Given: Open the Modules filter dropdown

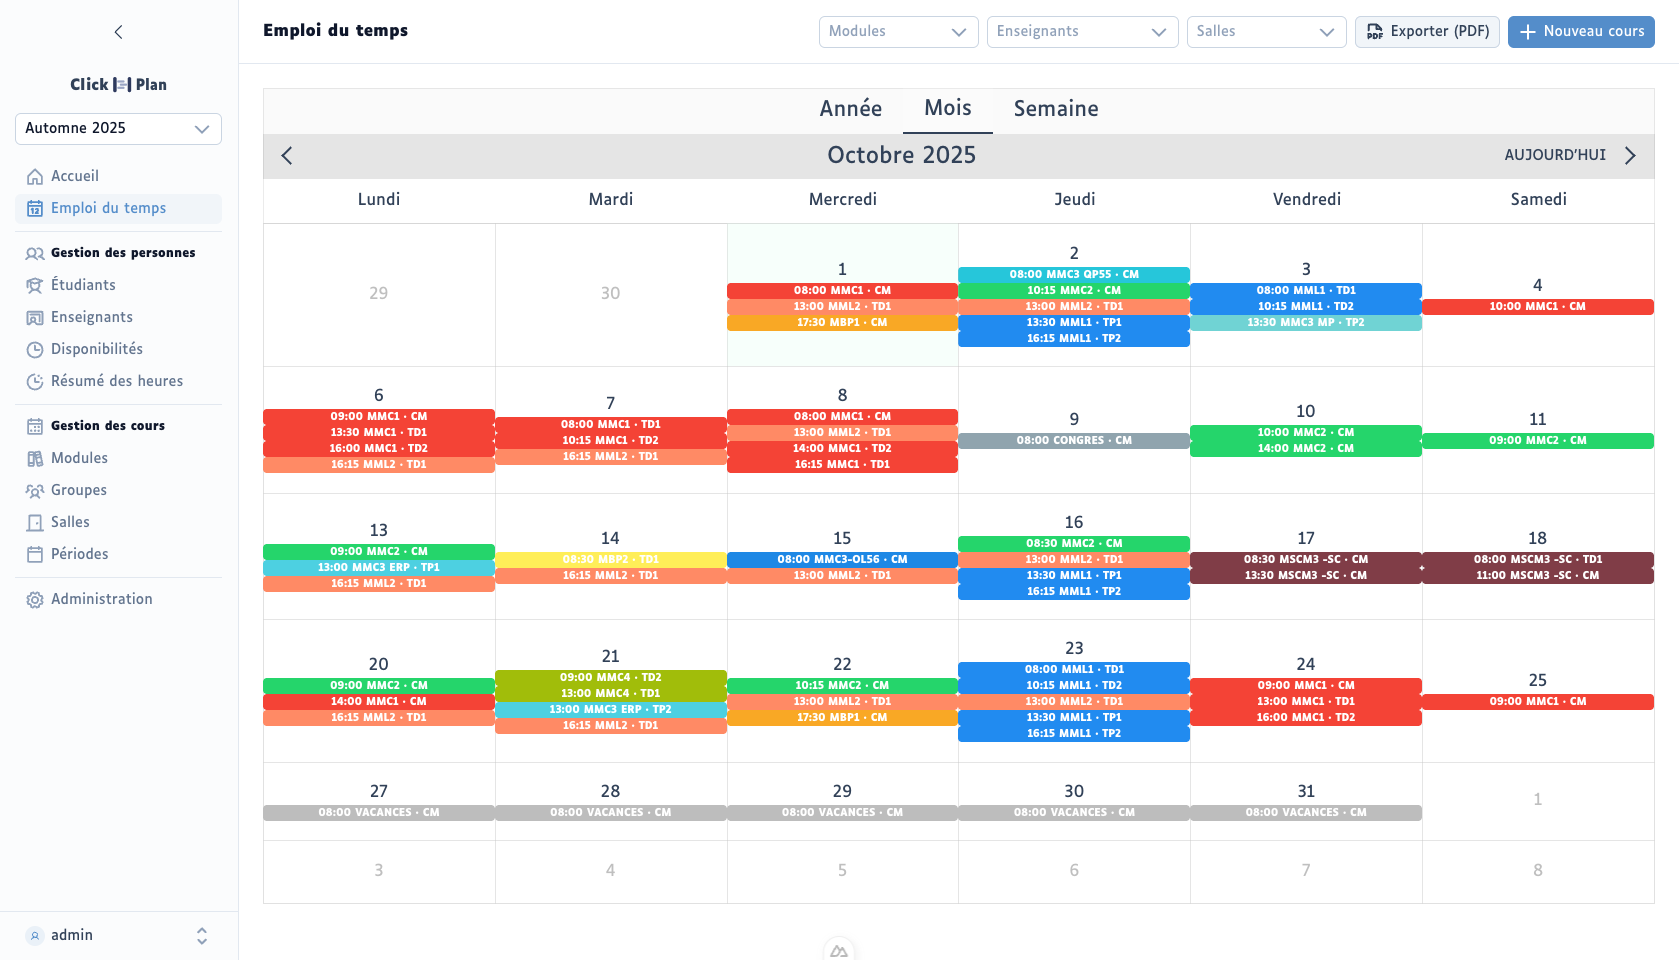Looking at the screenshot, I should coord(898,32).
